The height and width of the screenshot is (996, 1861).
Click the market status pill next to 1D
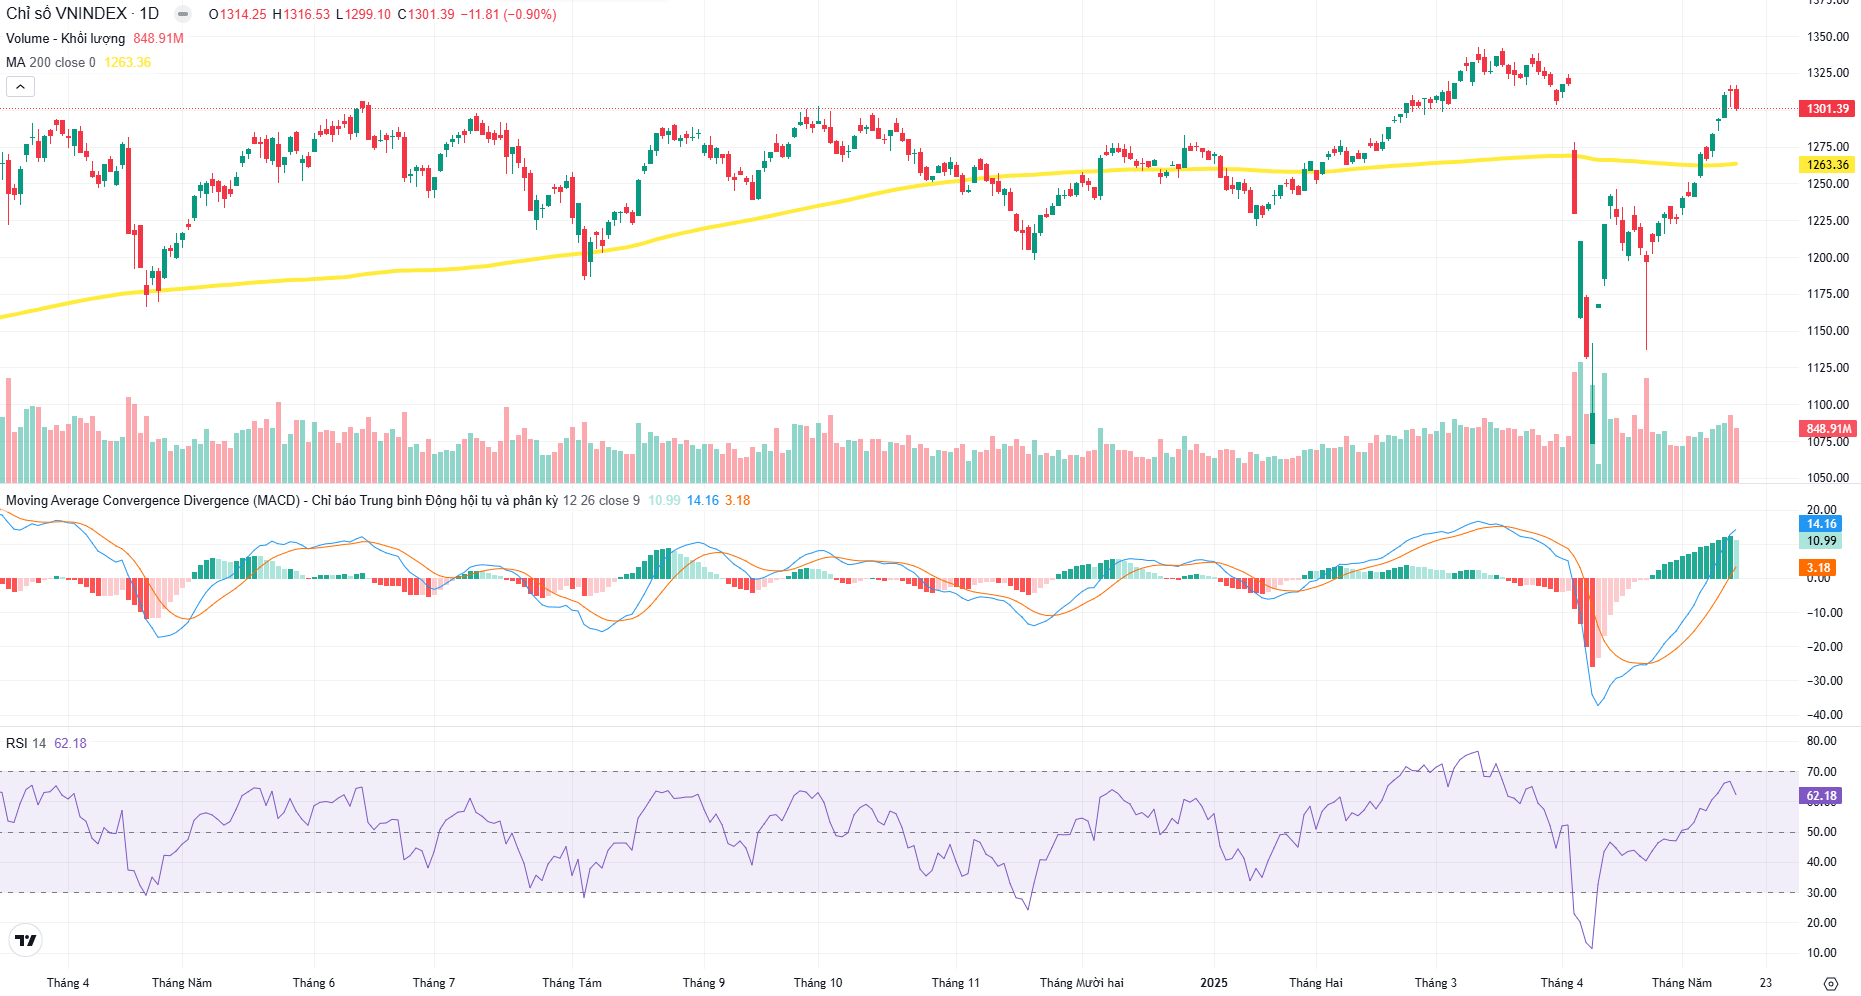coord(183,14)
